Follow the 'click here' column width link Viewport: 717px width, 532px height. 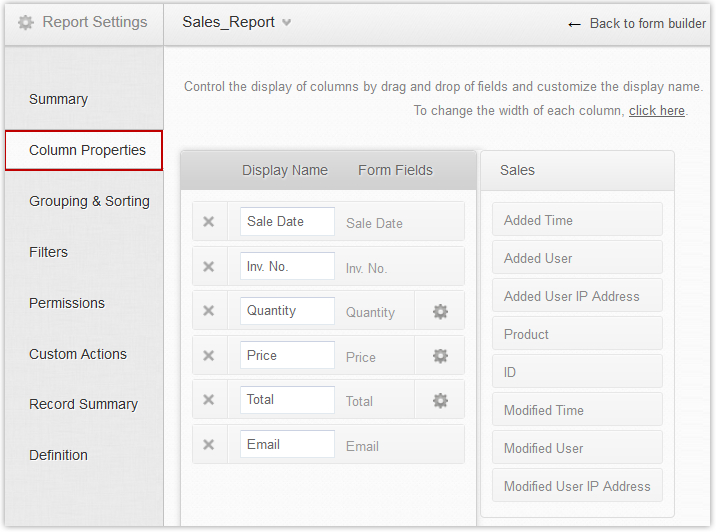pyautogui.click(x=656, y=111)
